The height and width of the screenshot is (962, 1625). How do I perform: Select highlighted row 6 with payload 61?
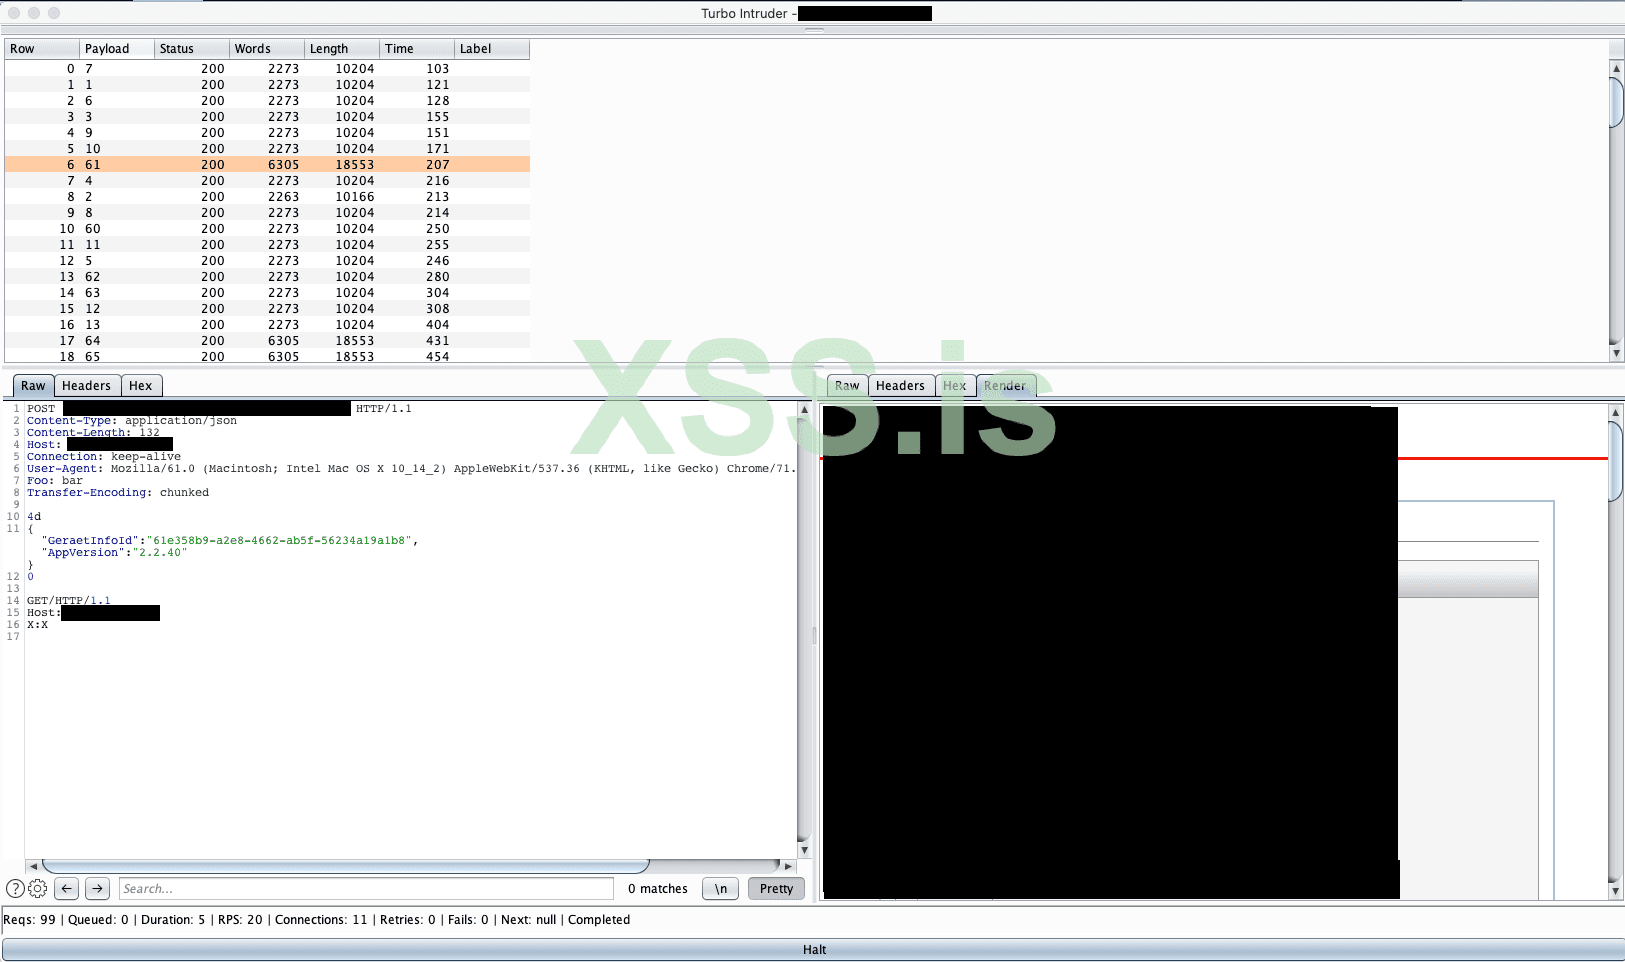(x=267, y=165)
